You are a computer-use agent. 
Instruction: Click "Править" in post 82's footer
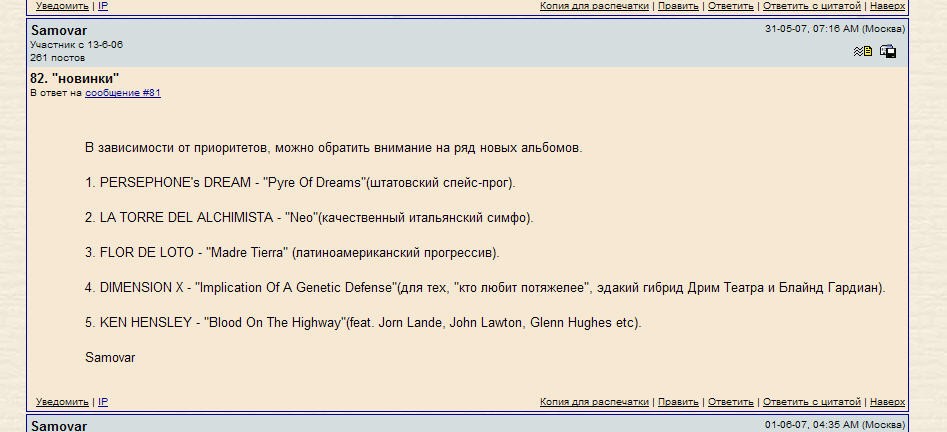(x=678, y=402)
